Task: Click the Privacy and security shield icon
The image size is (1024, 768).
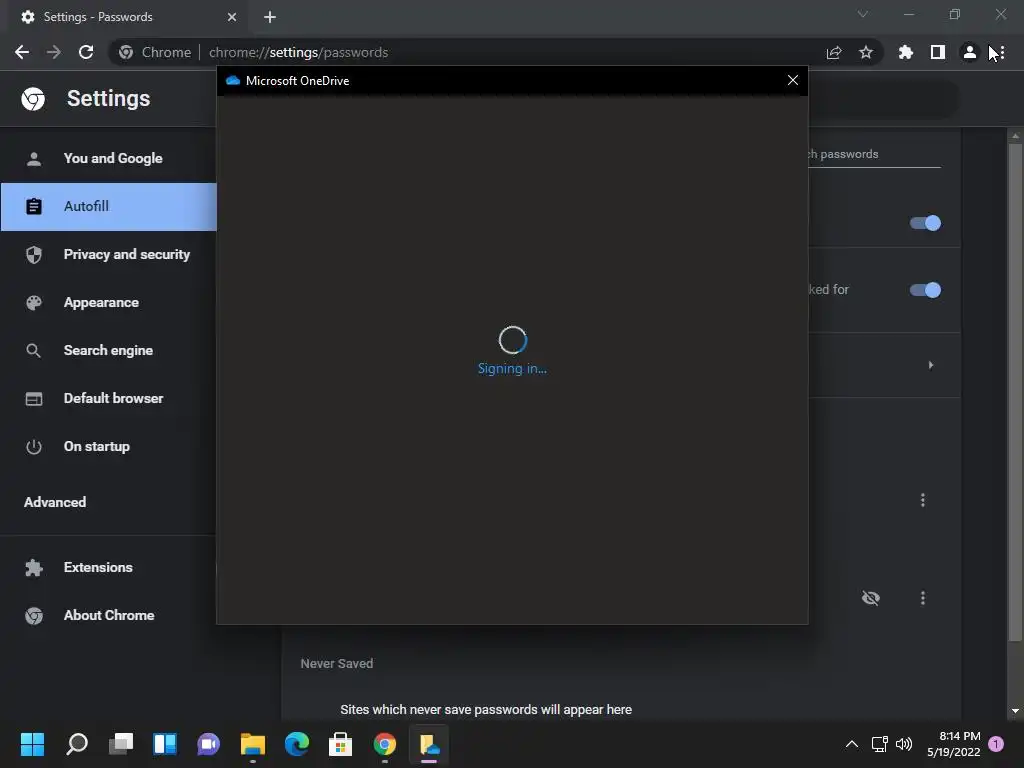Action: click(x=34, y=254)
